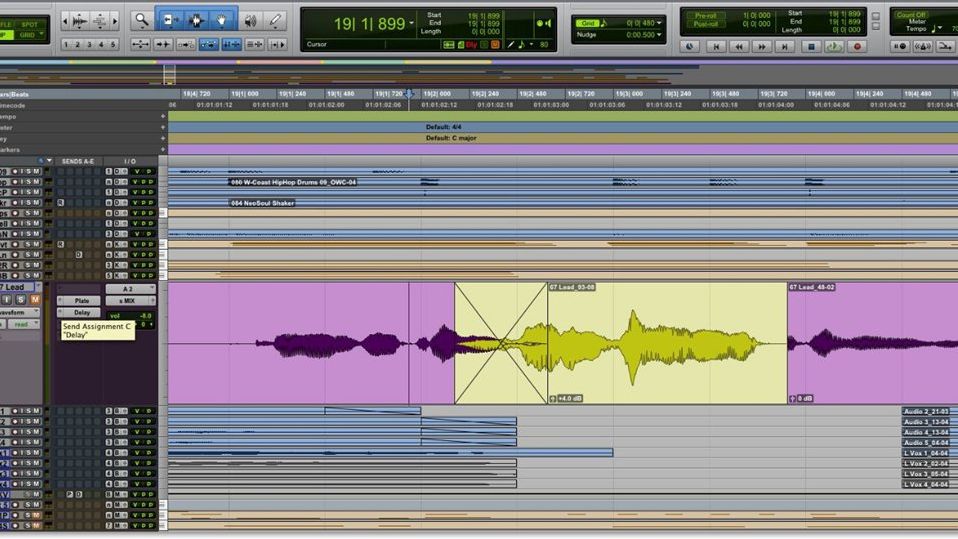The height and width of the screenshot is (539, 958).
Task: Click +4.0 dB clip gain badge
Action: [566, 398]
